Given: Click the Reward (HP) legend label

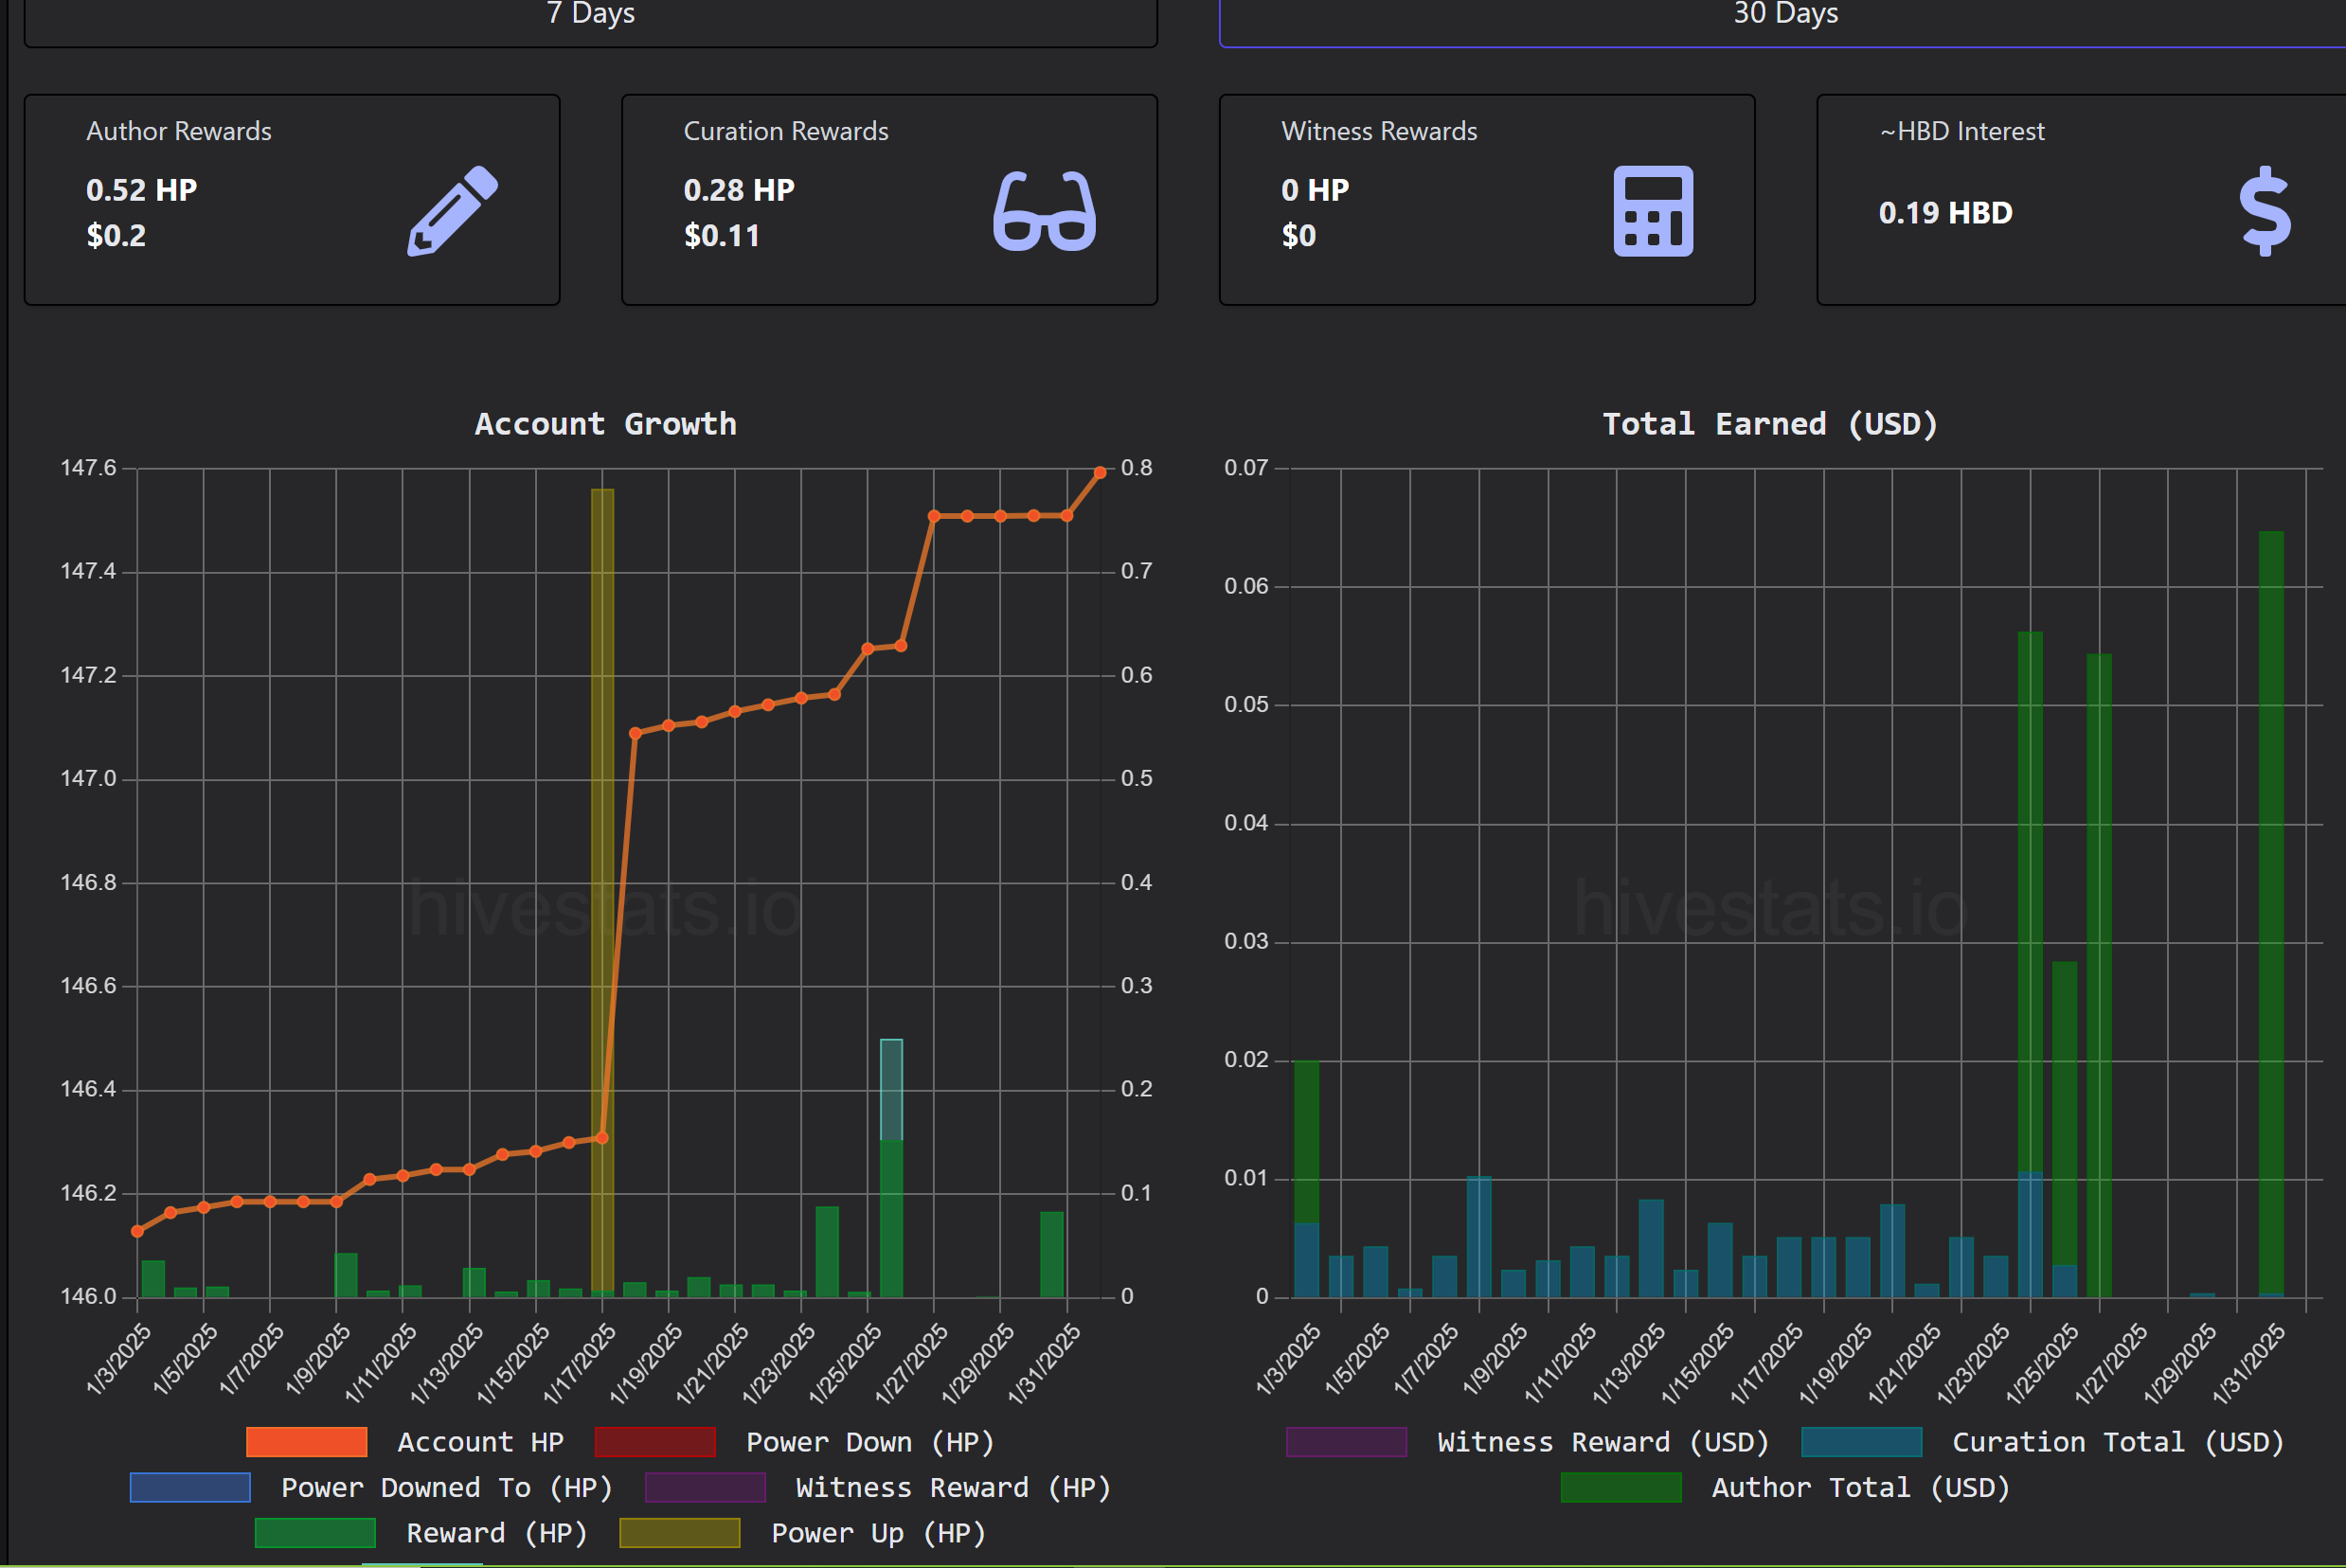Looking at the screenshot, I should pos(497,1533).
